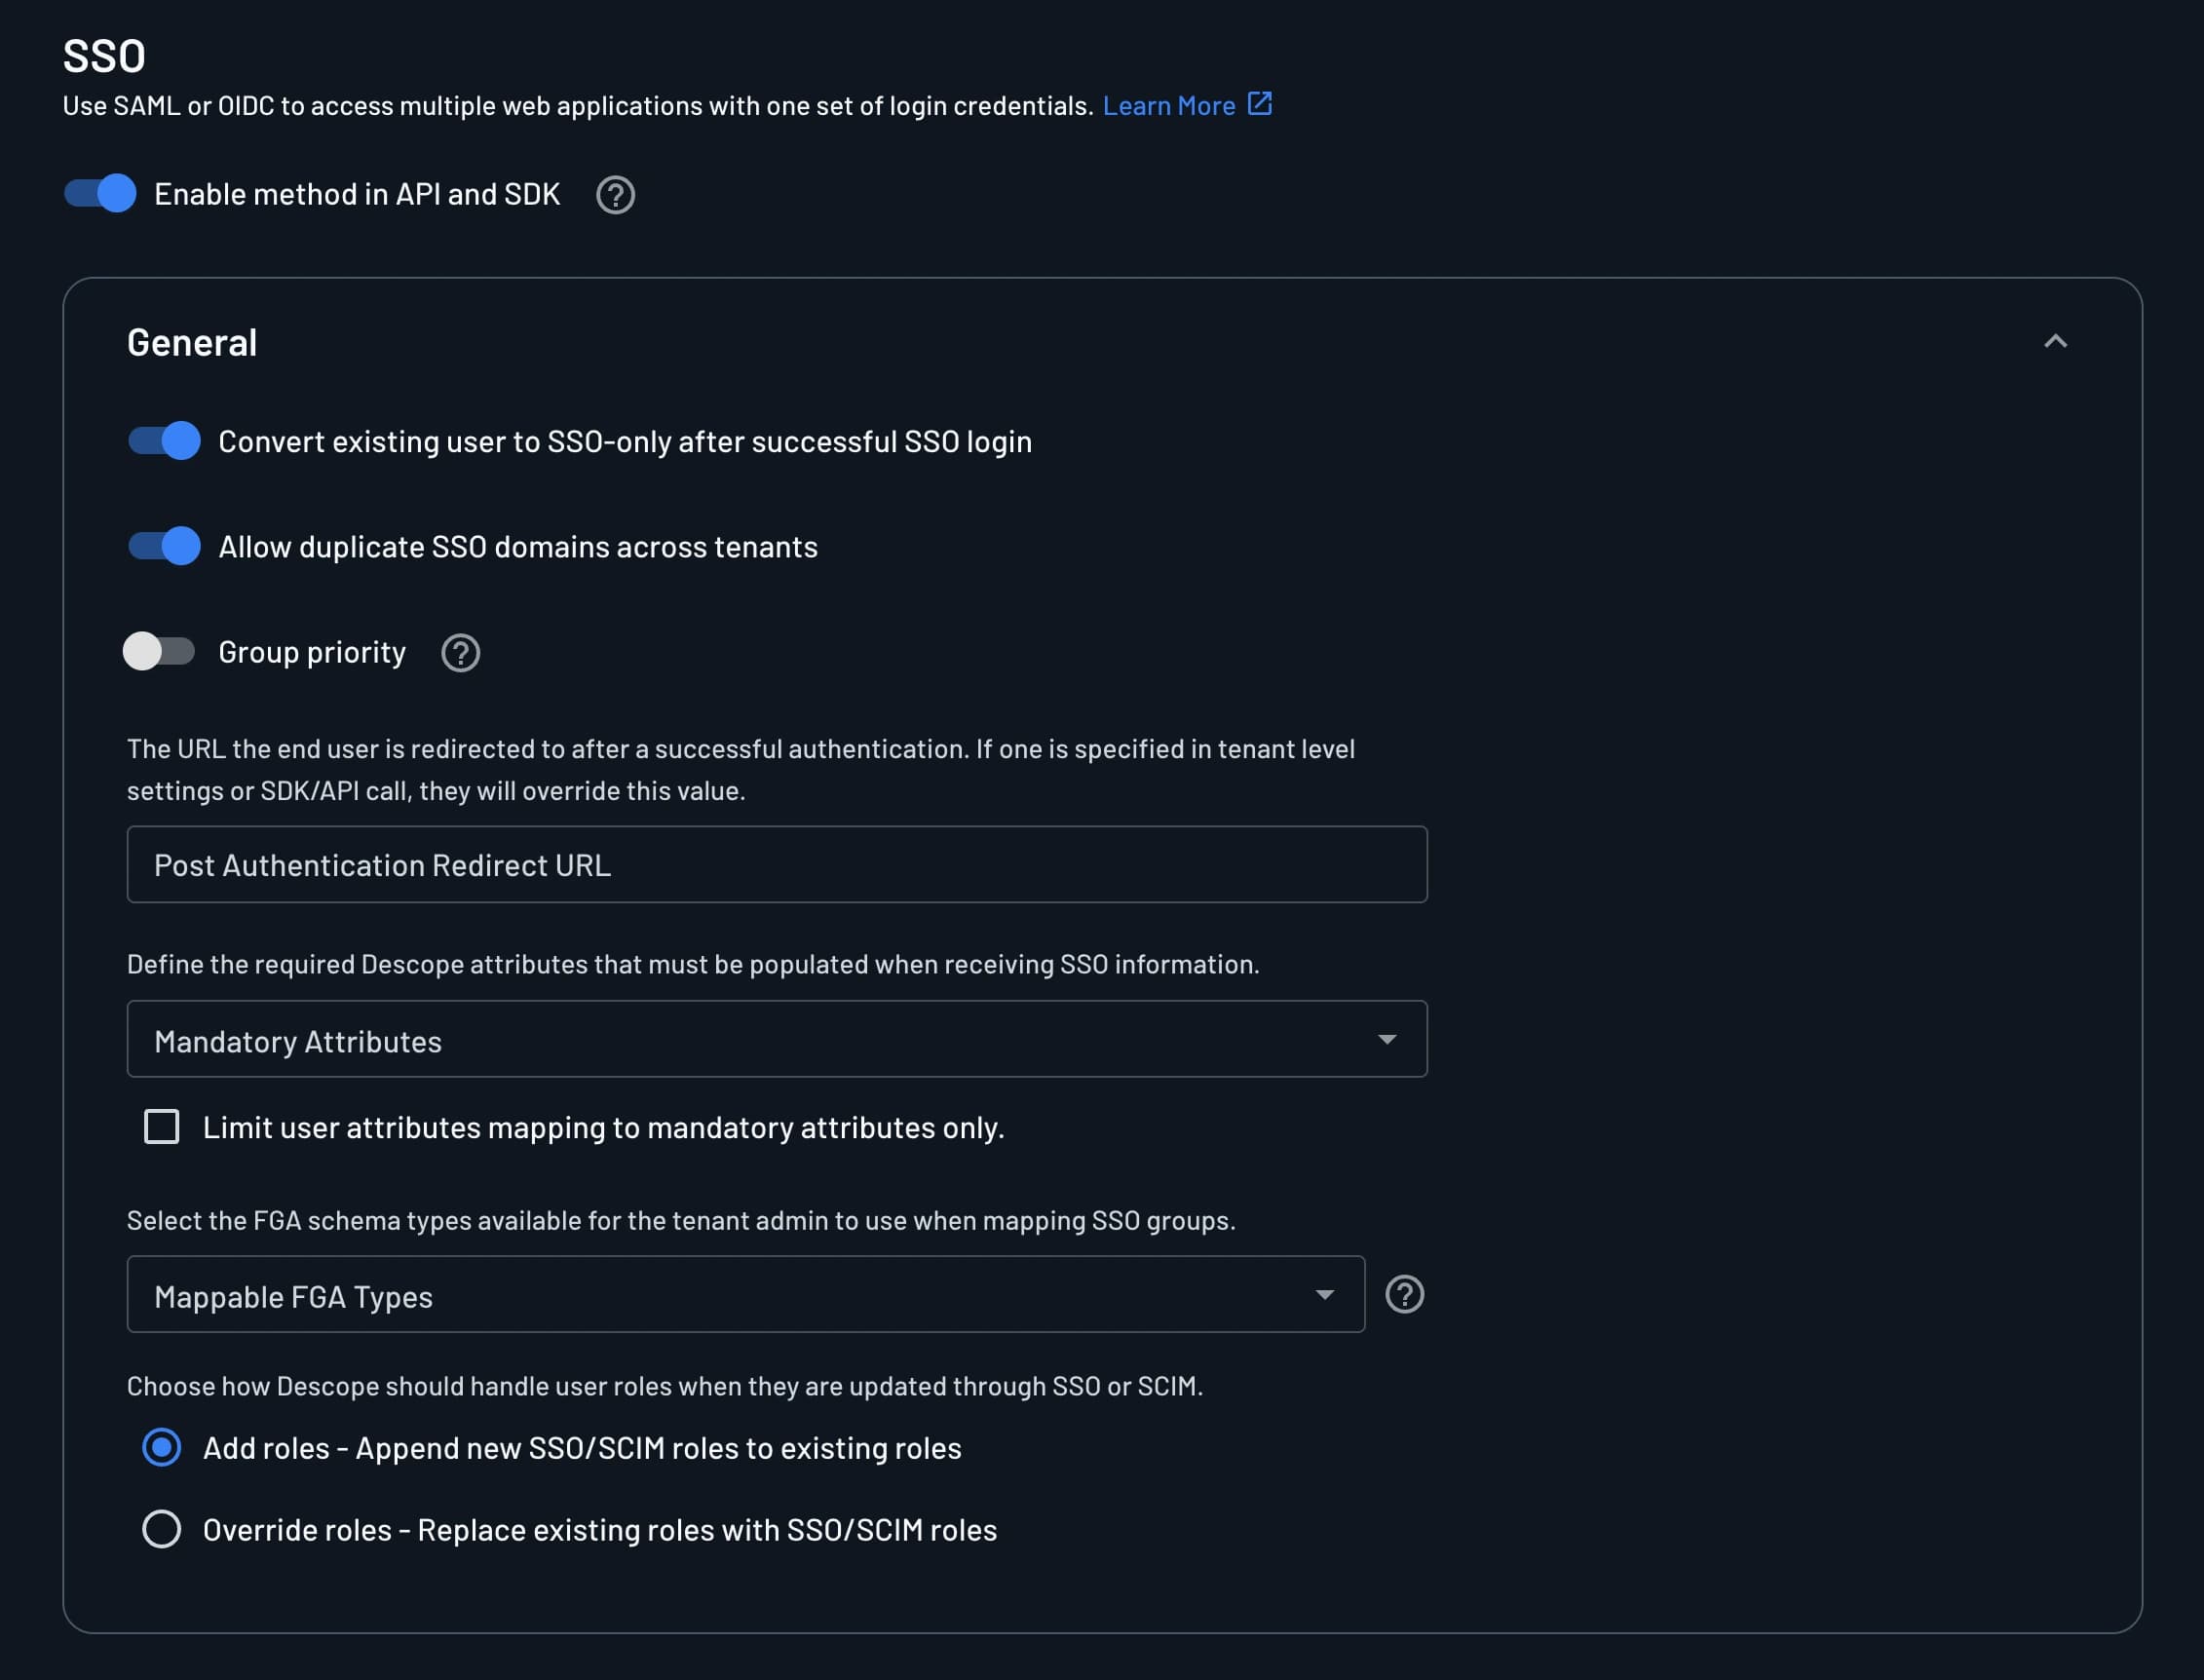
Task: Select the "Override roles" radio button
Action: [x=162, y=1529]
